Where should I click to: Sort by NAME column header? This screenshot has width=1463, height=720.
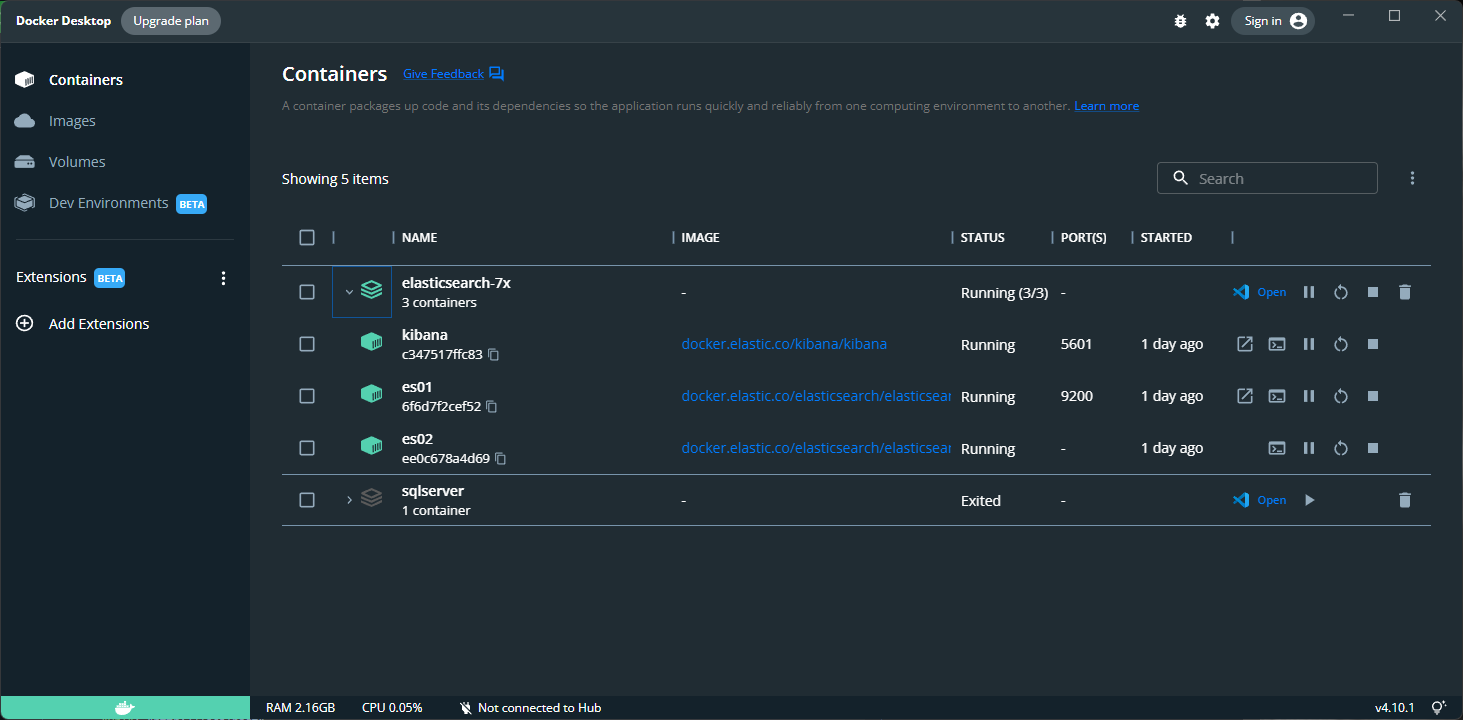click(419, 238)
